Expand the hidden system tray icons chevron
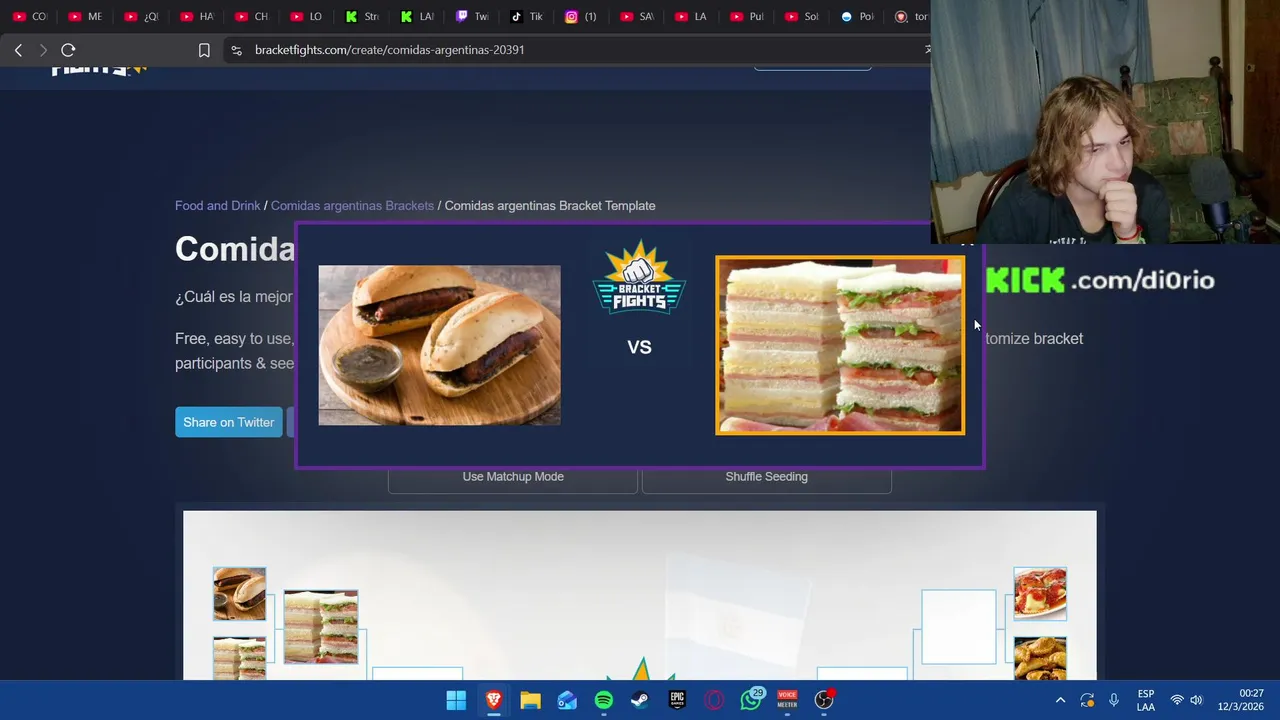1280x720 pixels. (1060, 700)
